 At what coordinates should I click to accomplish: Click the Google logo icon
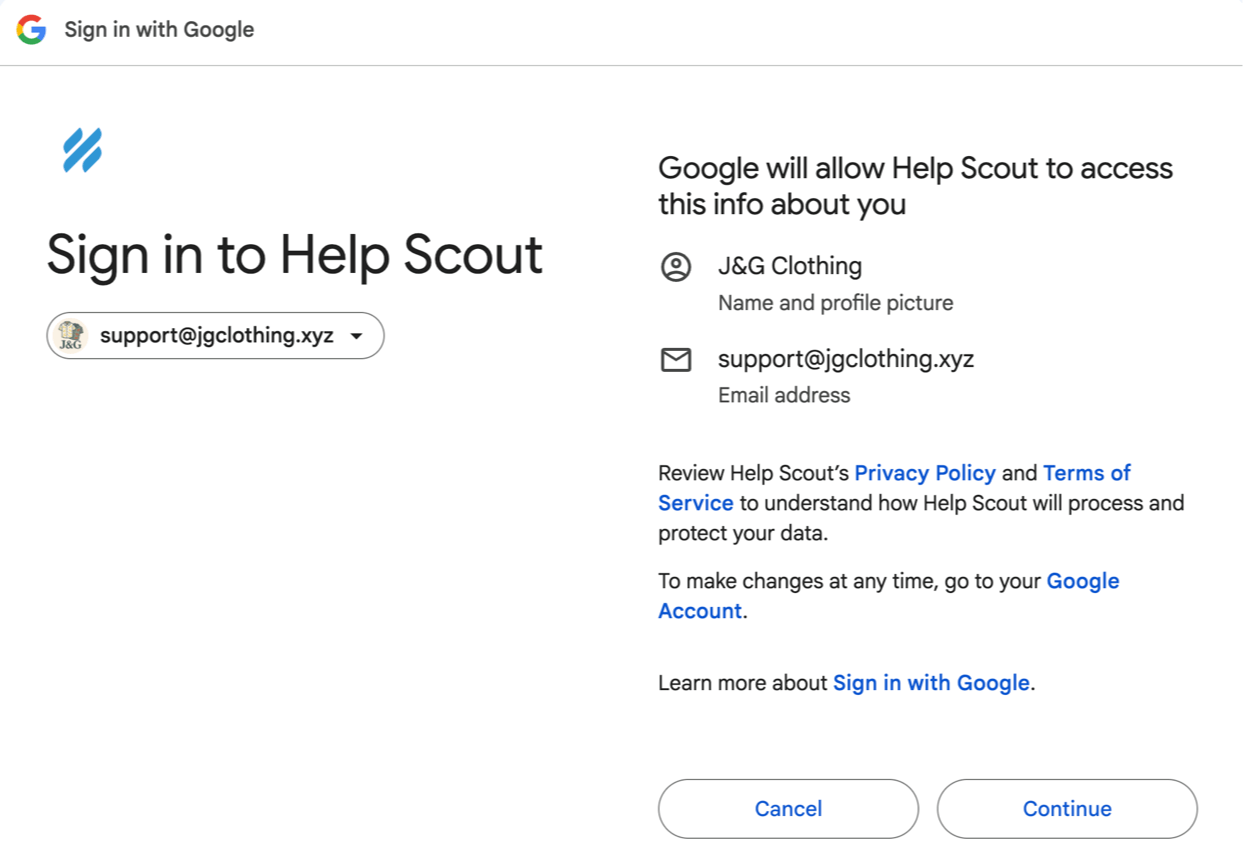(x=31, y=30)
